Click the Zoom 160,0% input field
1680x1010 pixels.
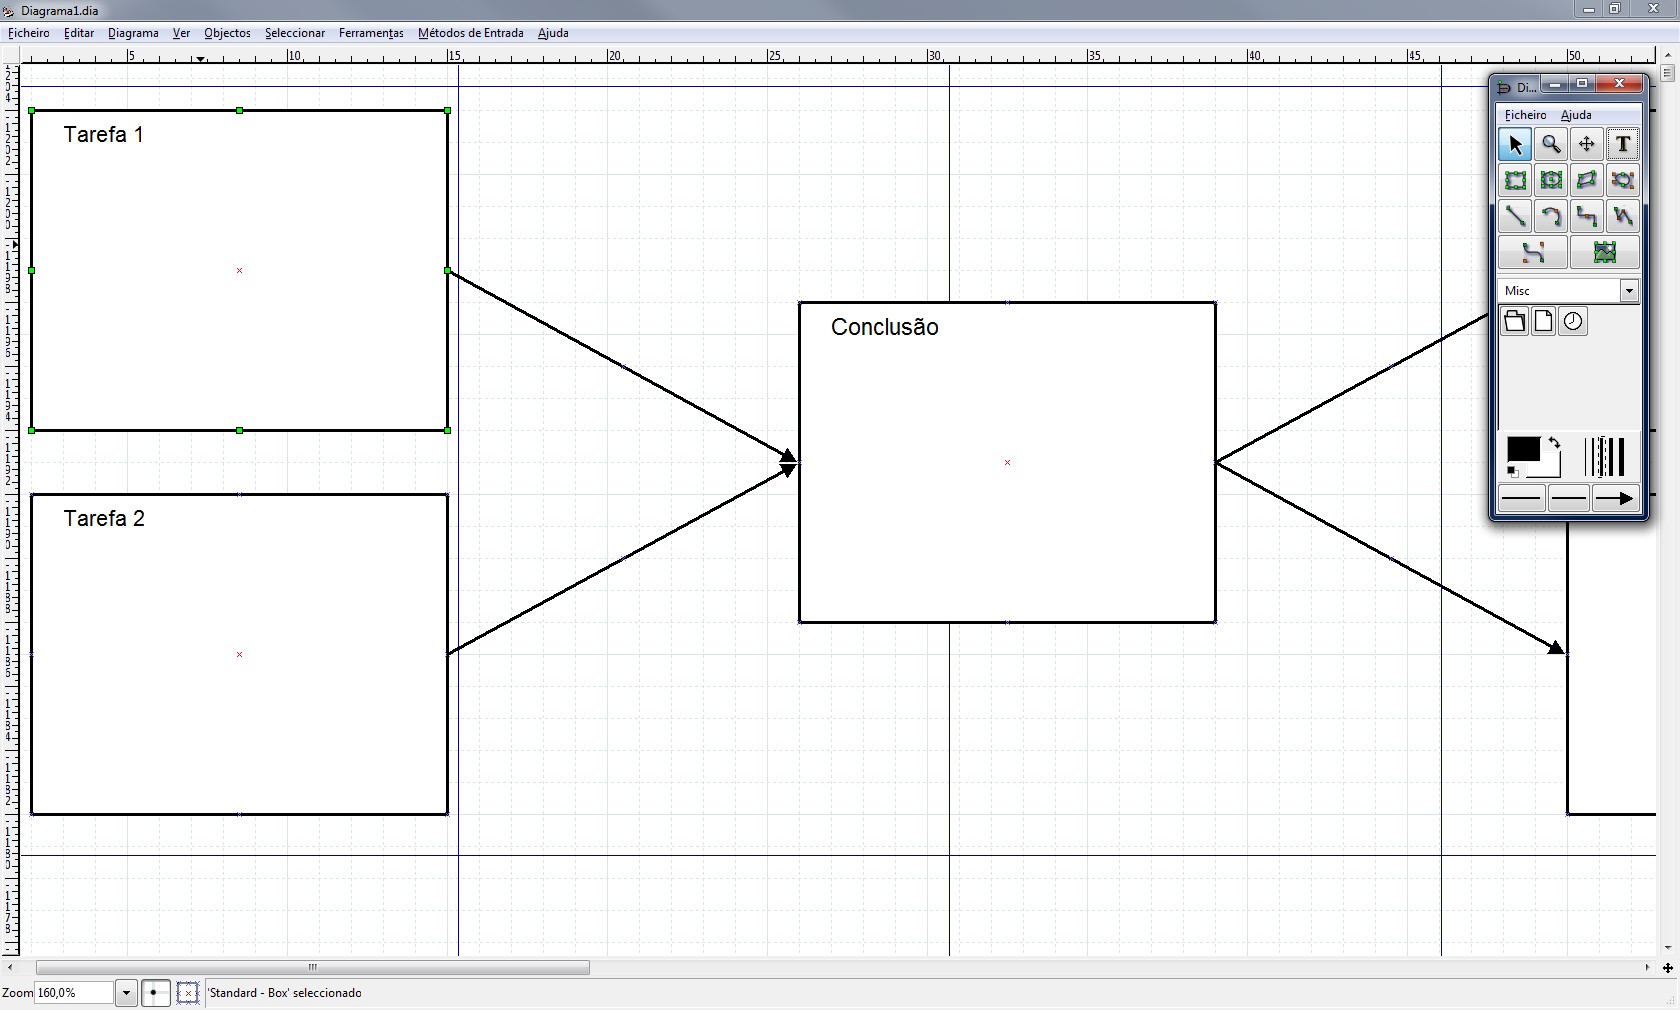click(x=74, y=993)
